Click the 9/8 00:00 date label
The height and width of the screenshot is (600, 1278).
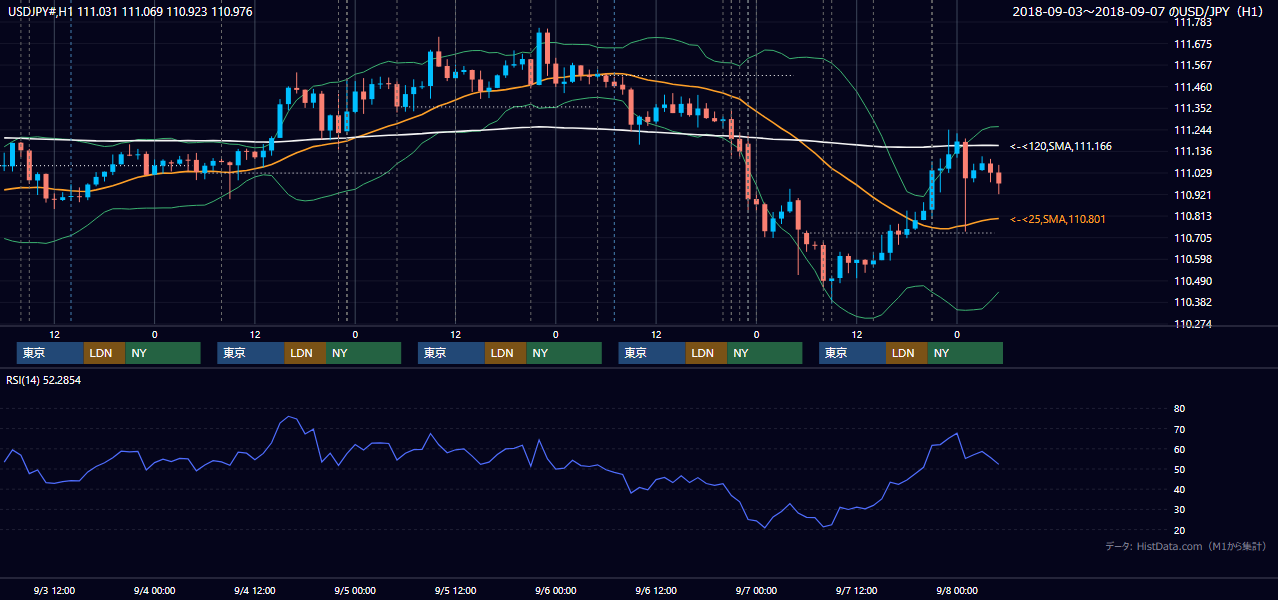957,590
